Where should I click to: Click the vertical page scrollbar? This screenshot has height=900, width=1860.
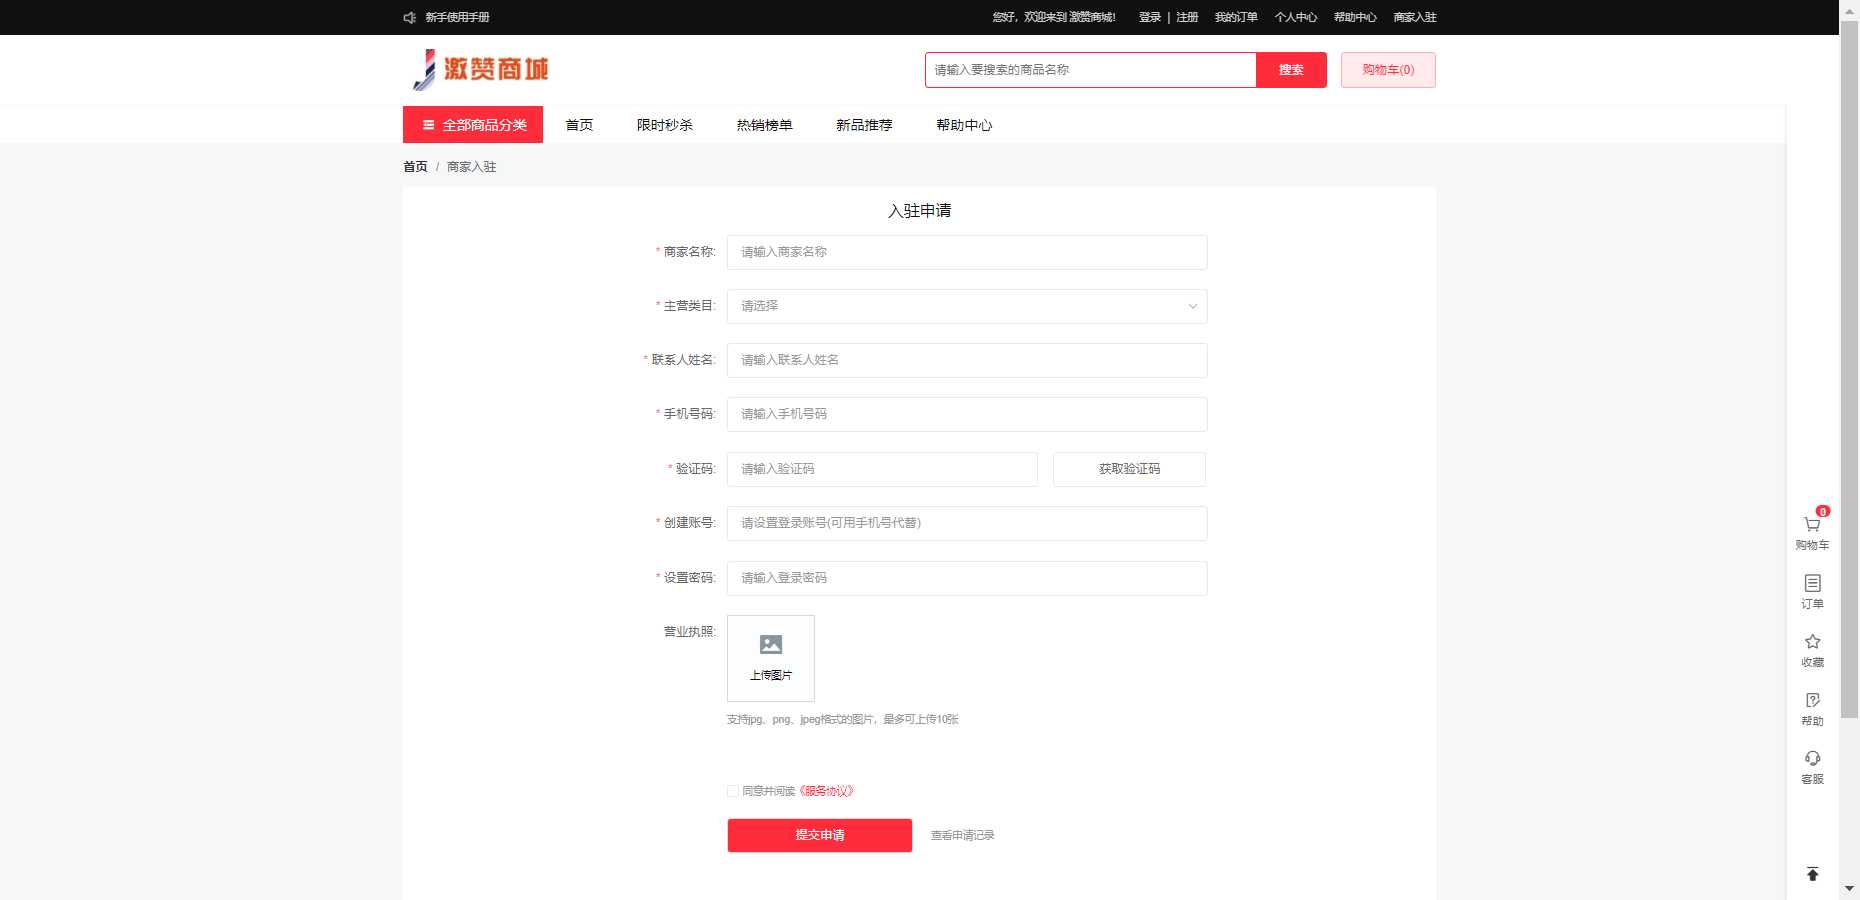pos(1849,370)
